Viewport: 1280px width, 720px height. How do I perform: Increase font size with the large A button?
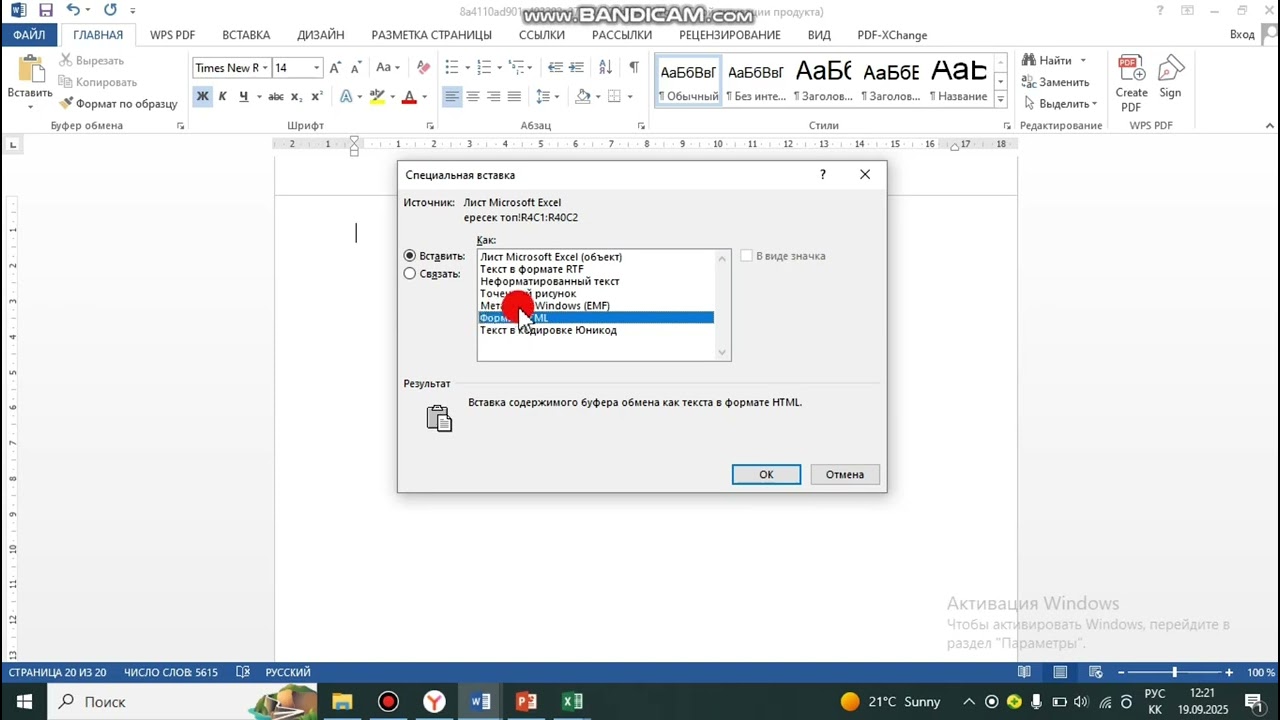coord(336,67)
